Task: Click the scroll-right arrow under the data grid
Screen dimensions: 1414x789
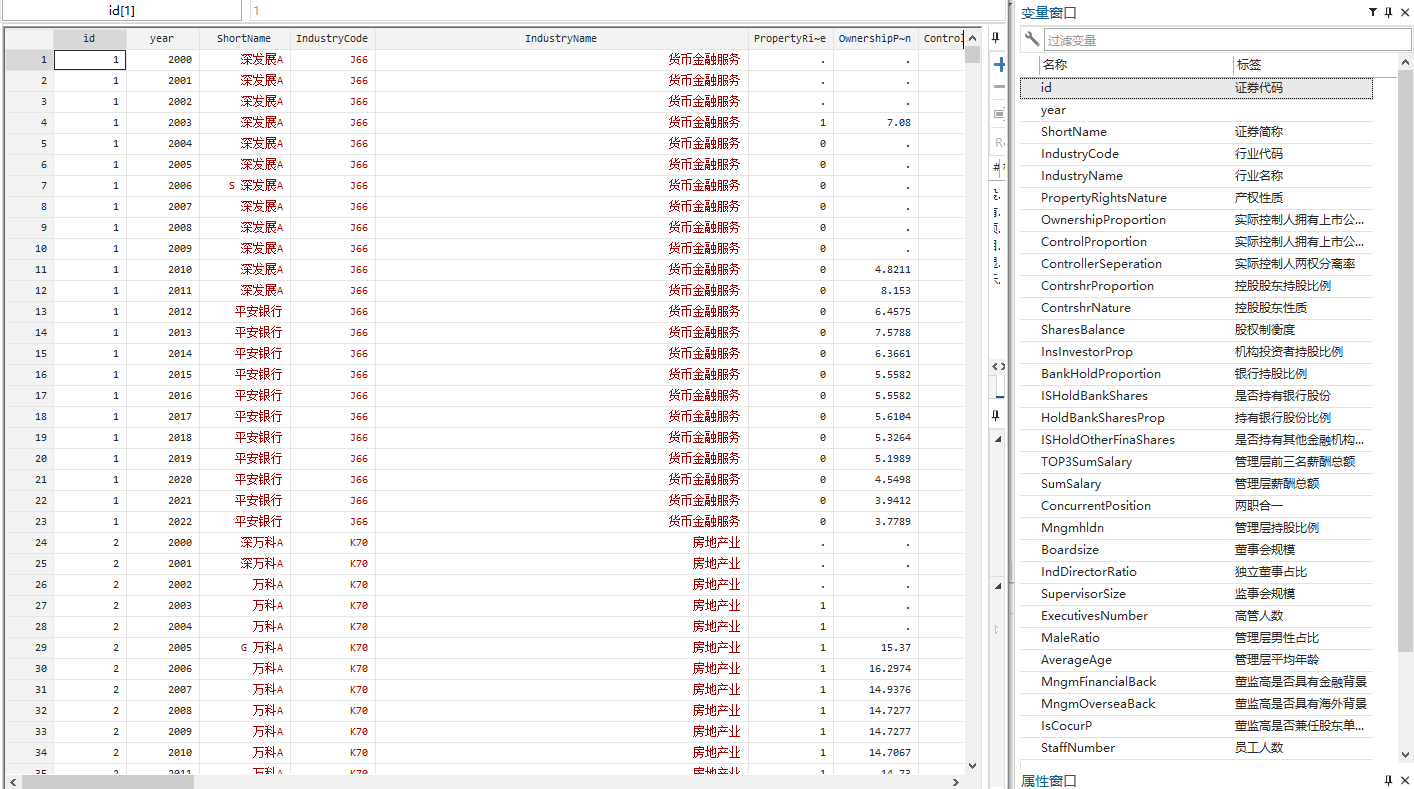Action: pos(957,781)
